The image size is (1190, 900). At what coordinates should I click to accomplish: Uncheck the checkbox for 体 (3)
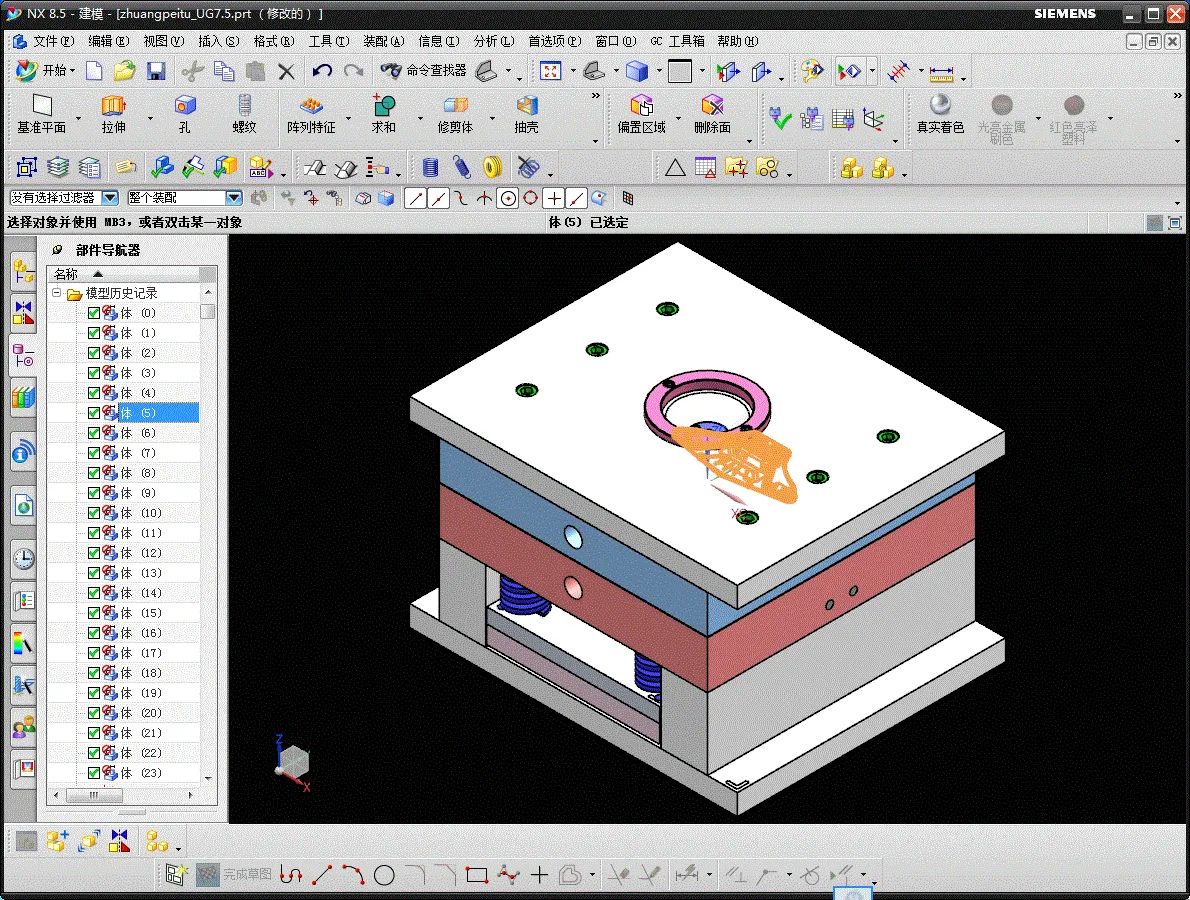click(94, 373)
